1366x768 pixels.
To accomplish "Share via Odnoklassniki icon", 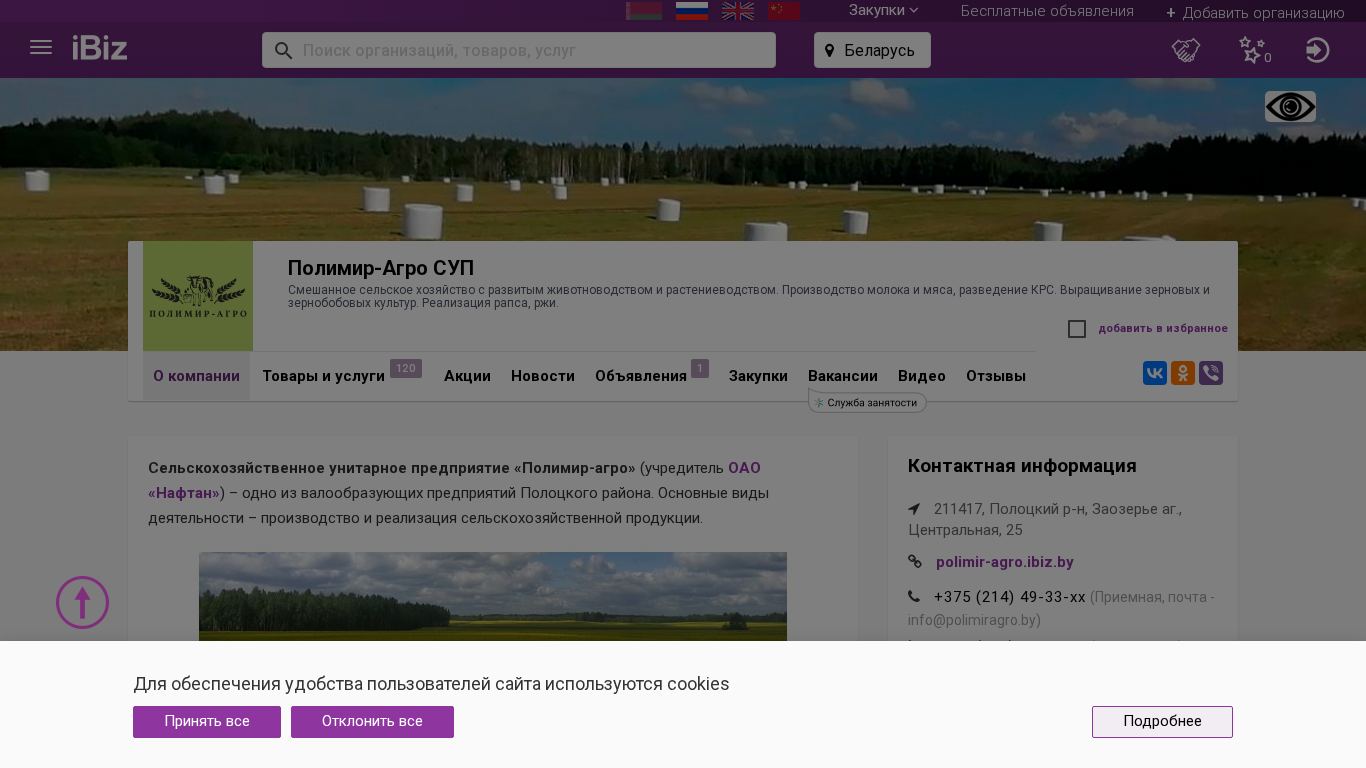I will tap(1183, 373).
